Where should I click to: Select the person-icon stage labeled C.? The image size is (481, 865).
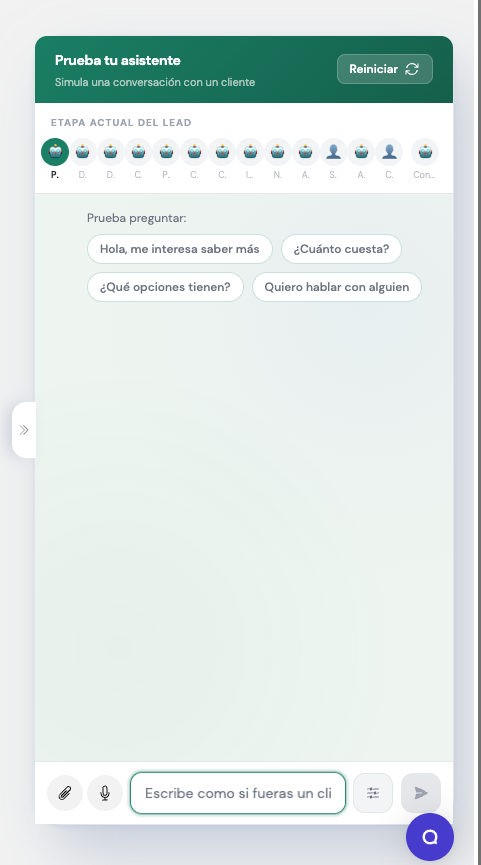[x=389, y=152]
